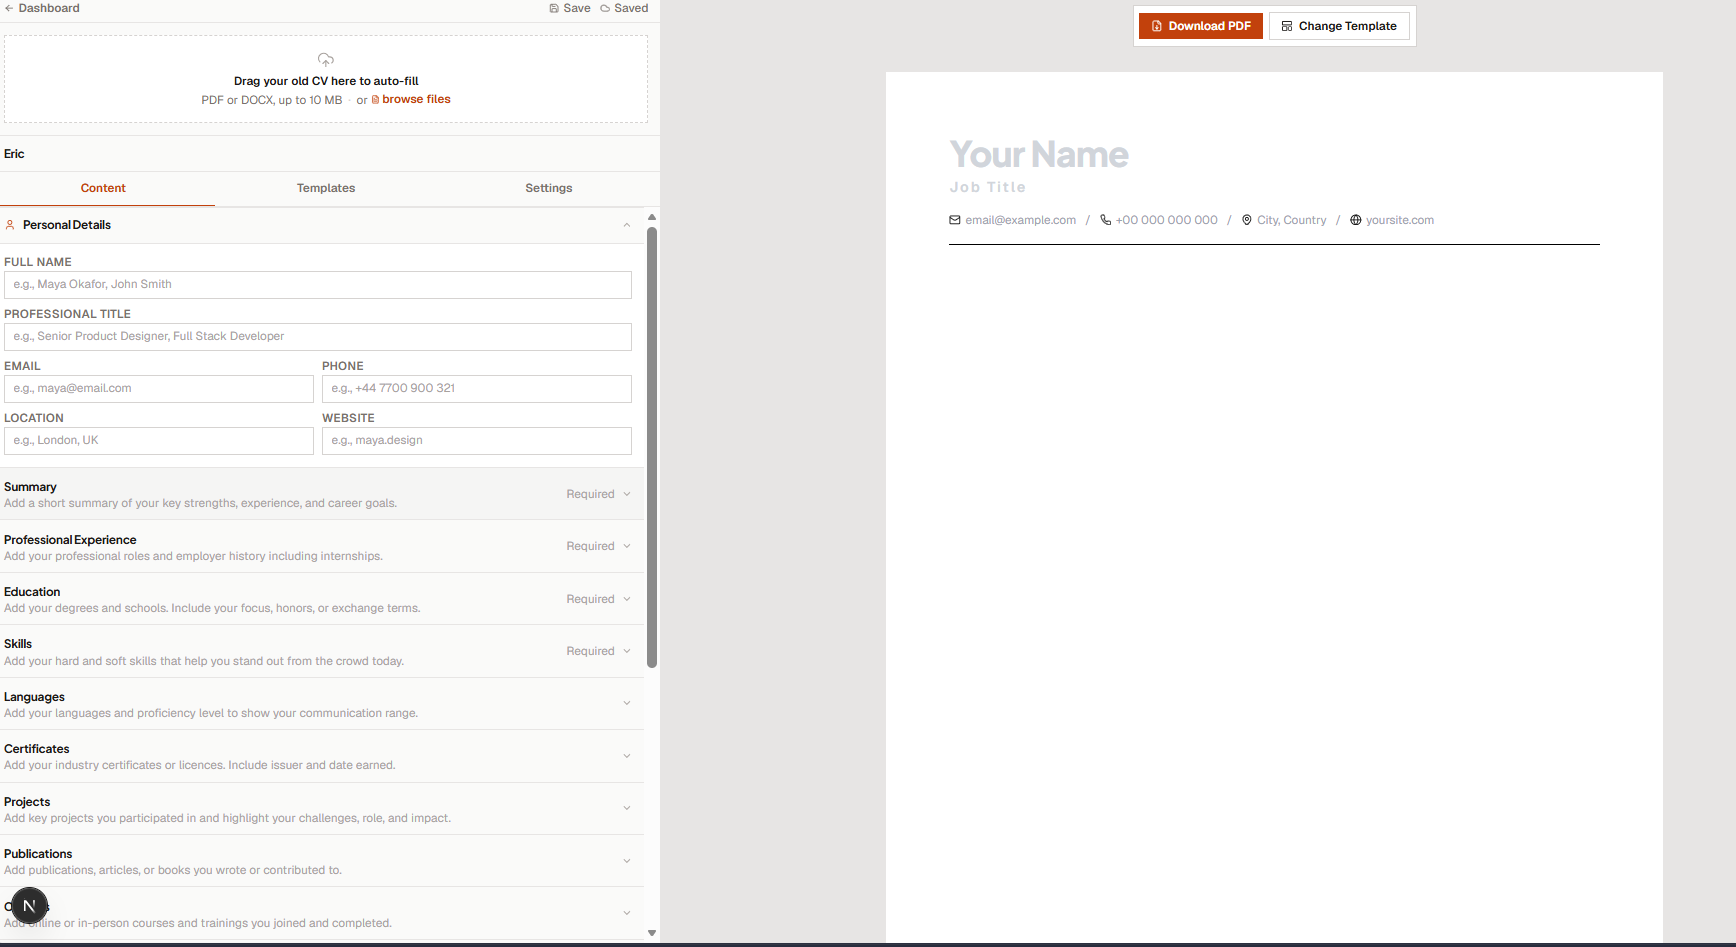Switch to the Templates tab

326,188
